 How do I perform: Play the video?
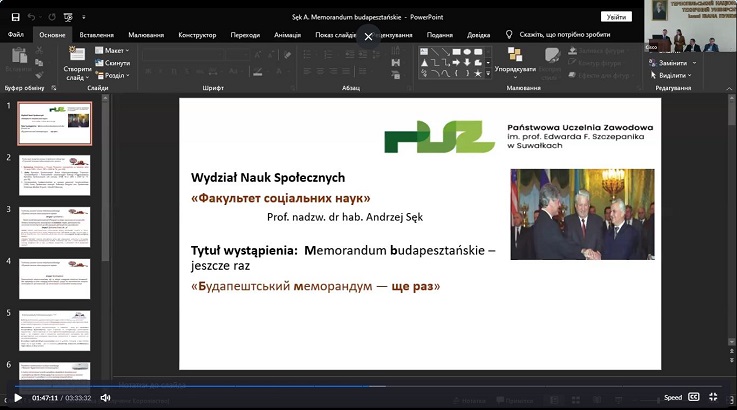point(17,397)
